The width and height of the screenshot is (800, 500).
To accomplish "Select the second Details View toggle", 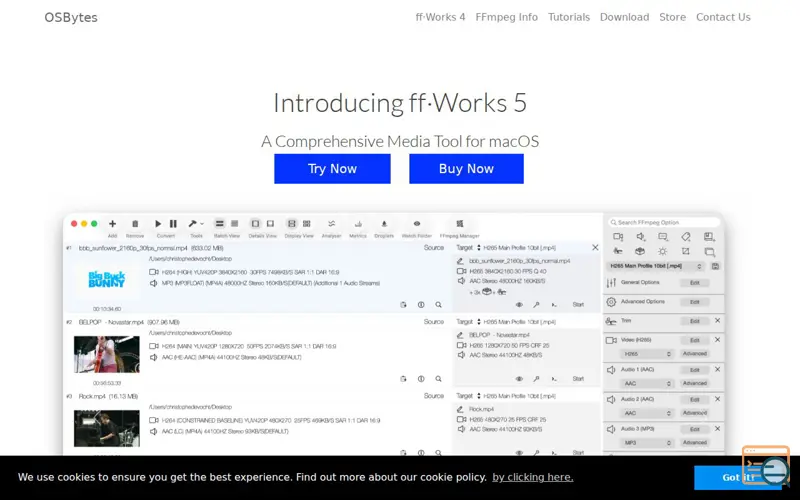I will point(270,223).
